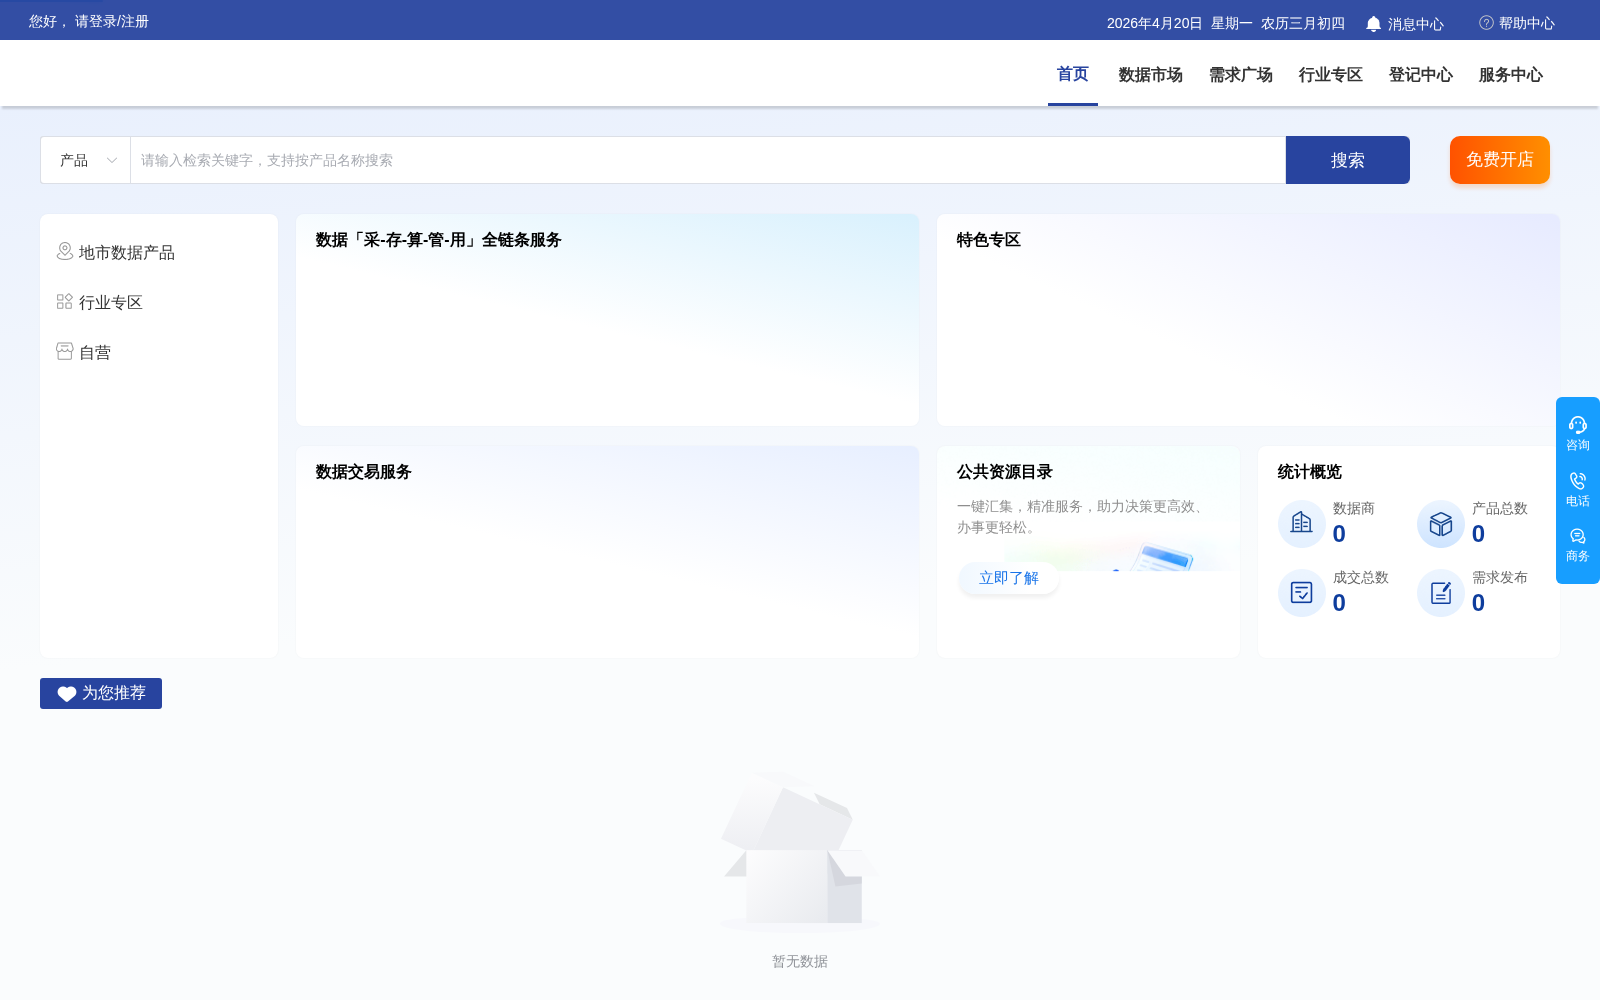The width and height of the screenshot is (1600, 1000).
Task: Click the 搜索 button
Action: tap(1348, 160)
